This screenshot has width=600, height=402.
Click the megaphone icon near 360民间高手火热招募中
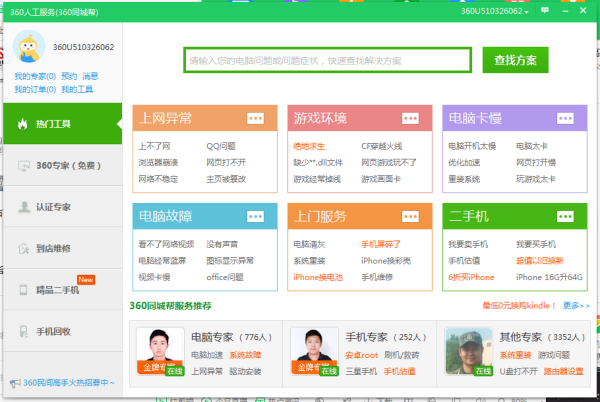tap(15, 383)
